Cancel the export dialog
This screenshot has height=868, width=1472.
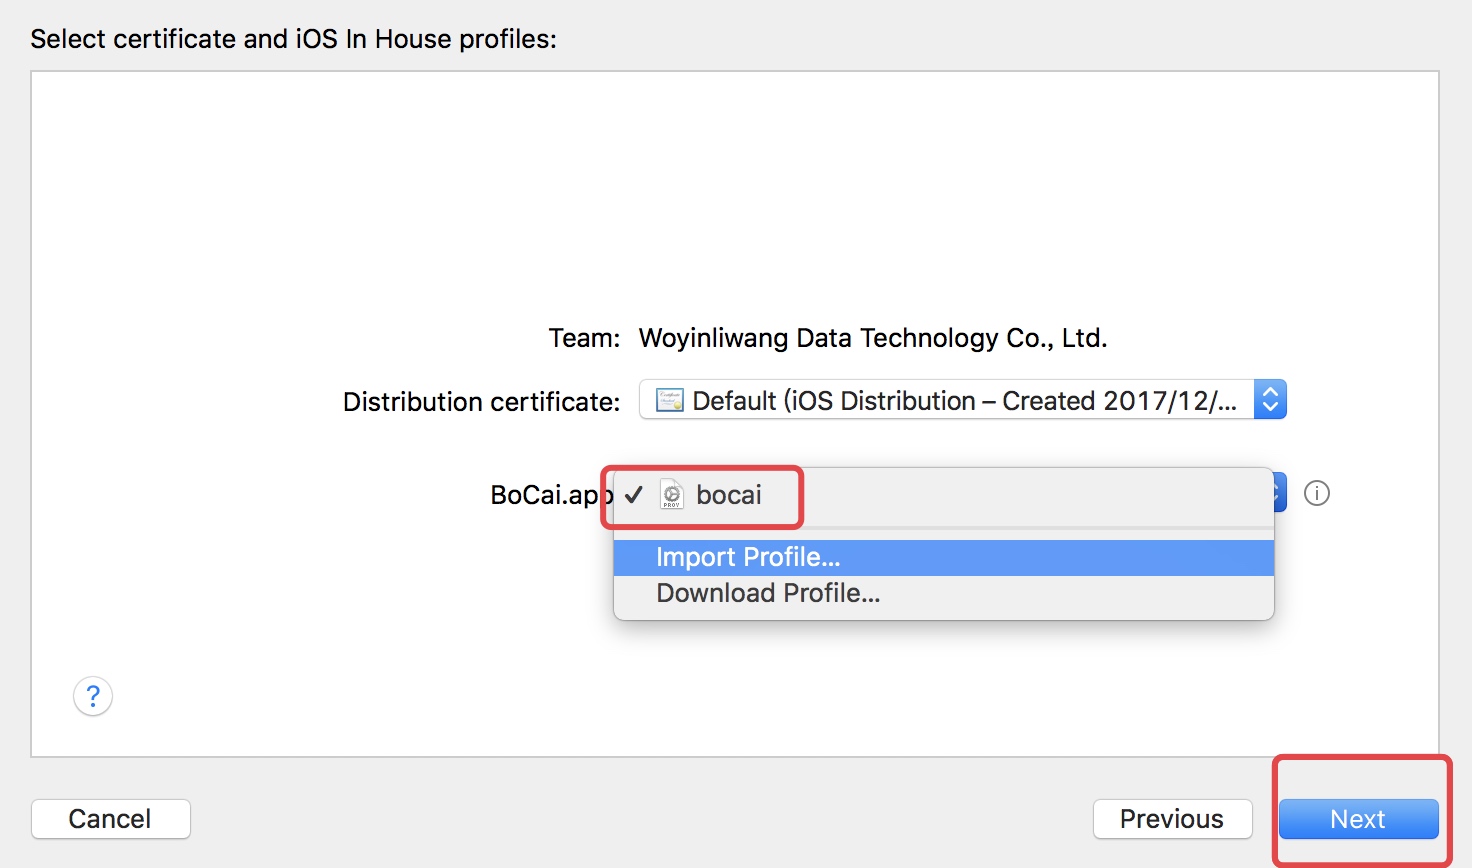pyautogui.click(x=110, y=819)
